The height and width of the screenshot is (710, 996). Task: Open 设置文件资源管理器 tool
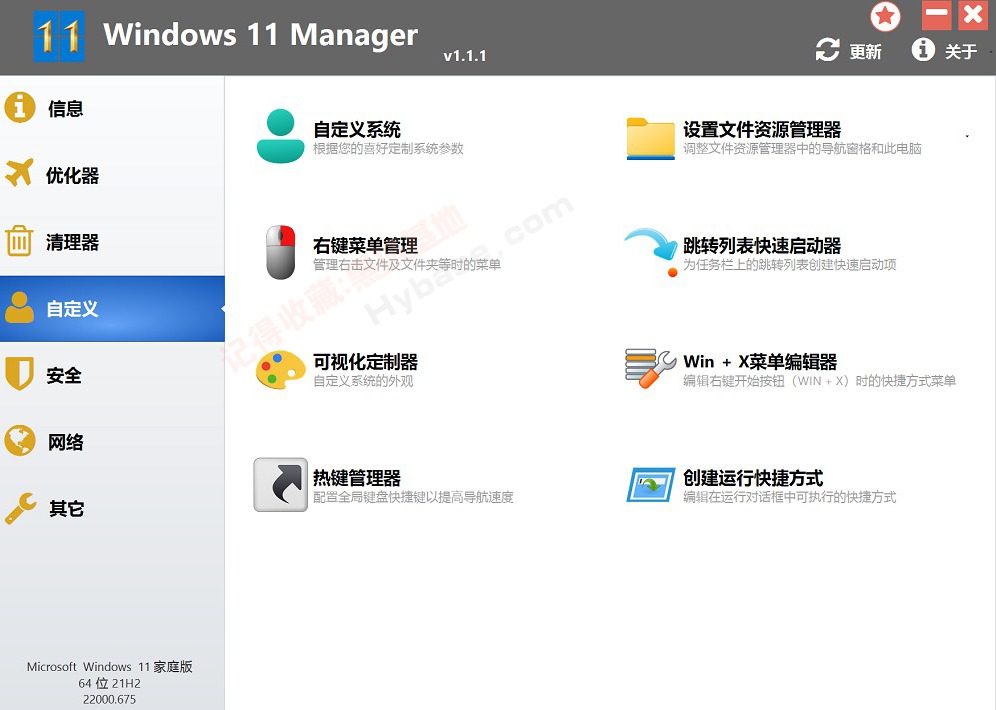(762, 130)
